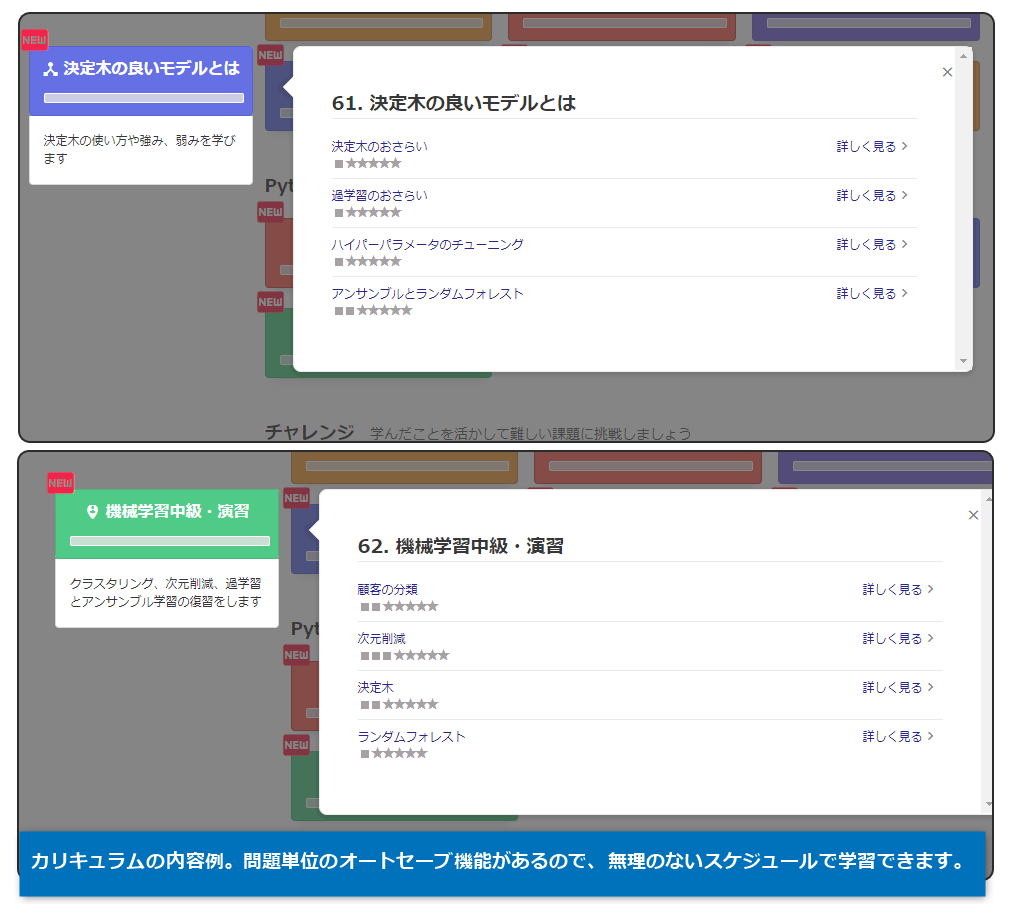Select ハイパーパラメータのチューニング lesson
This screenshot has width=1011, height=904.
[427, 244]
